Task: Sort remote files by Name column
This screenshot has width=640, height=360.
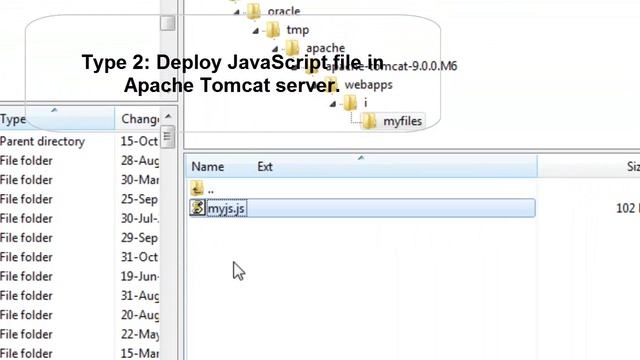Action: (208, 167)
